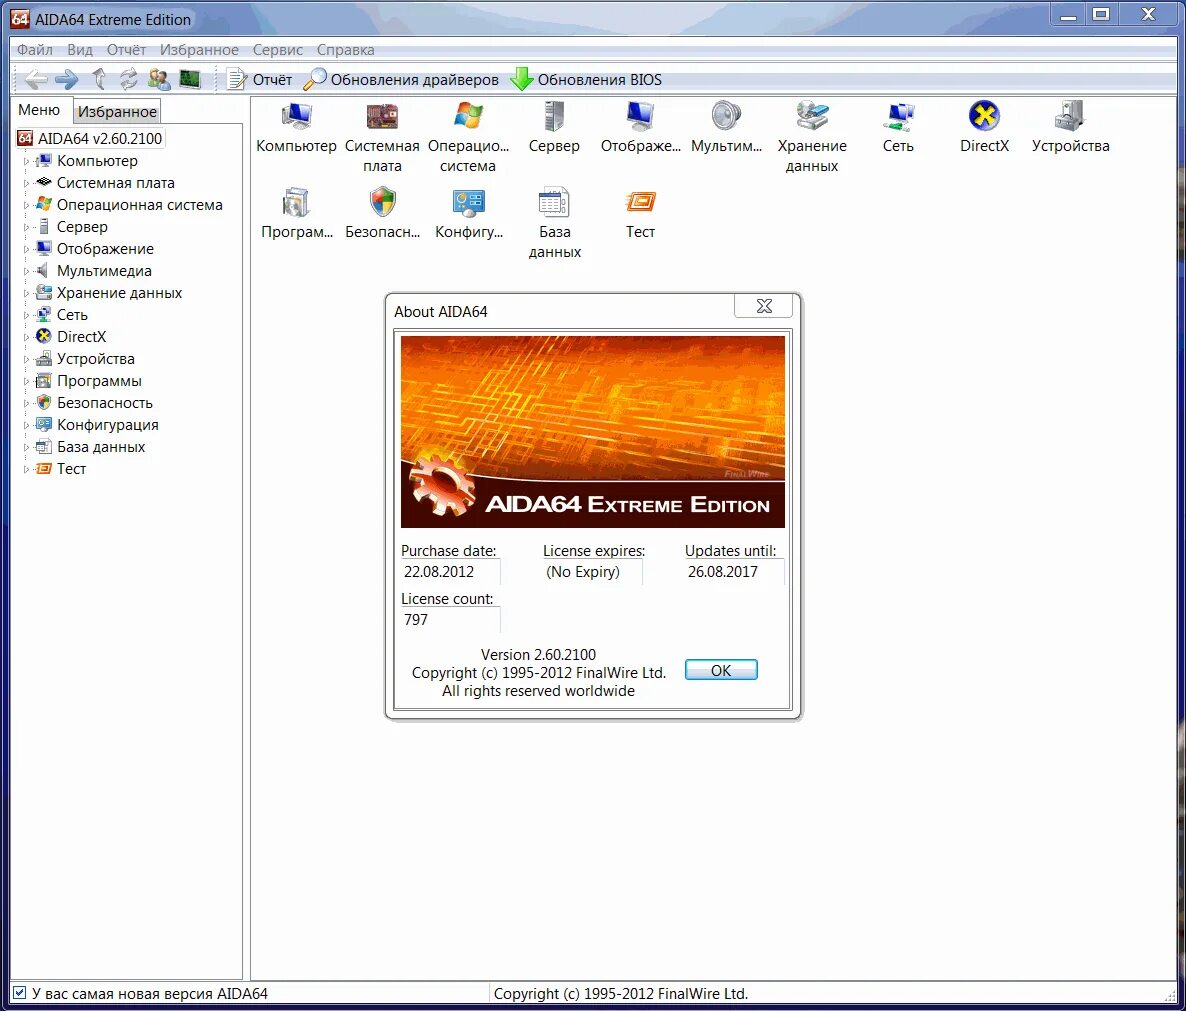
Task: Click the green monitor graph toolbar icon
Action: (x=189, y=79)
